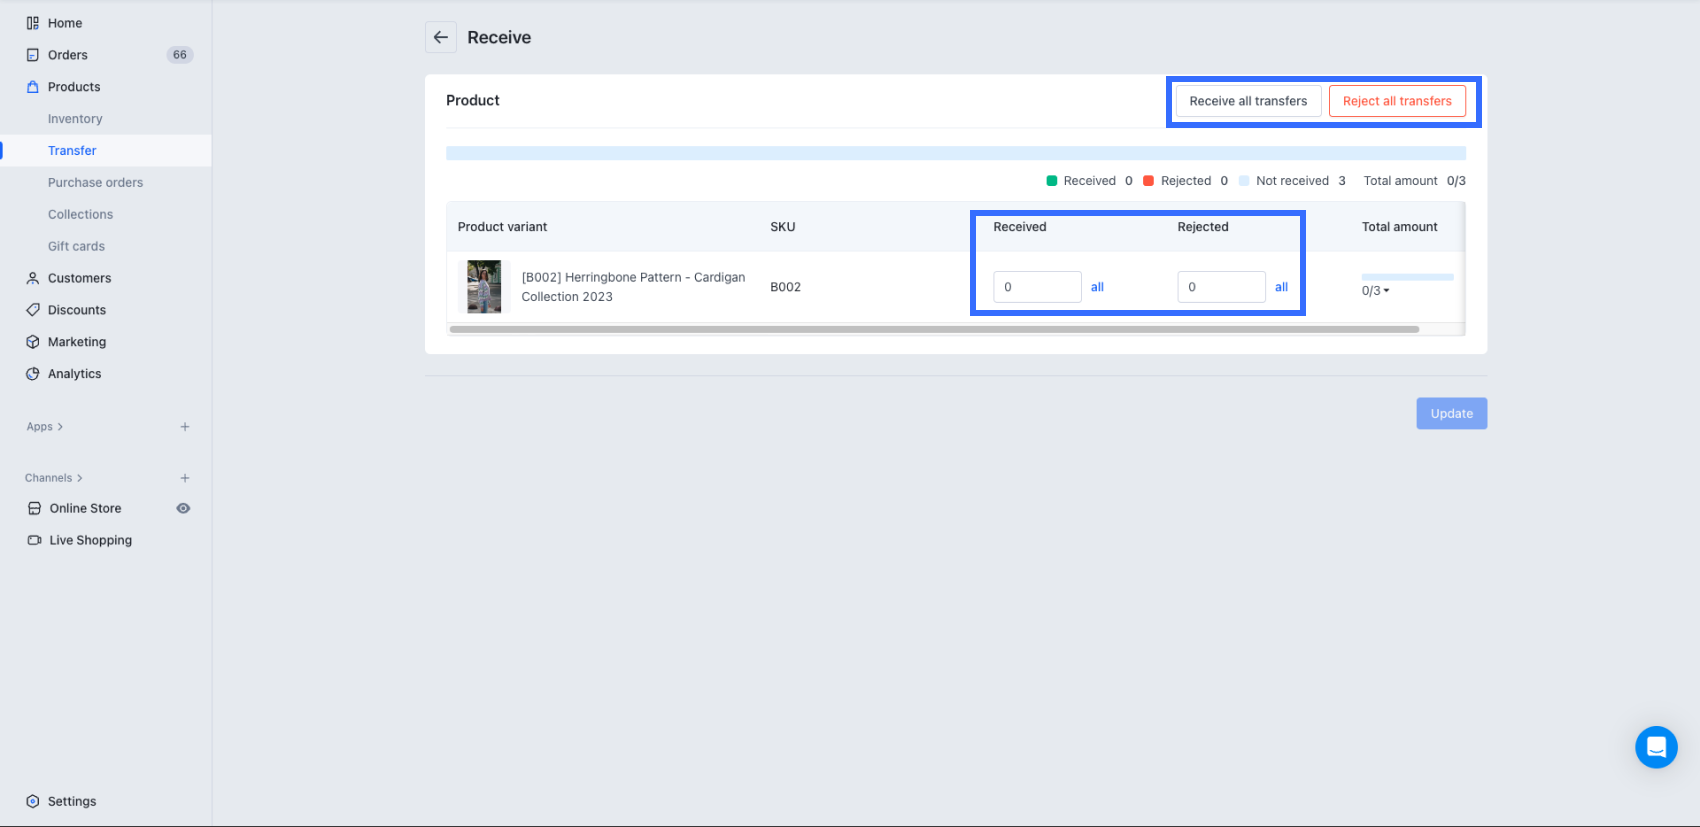This screenshot has width=1700, height=827.
Task: Click the Orders icon in sidebar
Action: (x=33, y=55)
